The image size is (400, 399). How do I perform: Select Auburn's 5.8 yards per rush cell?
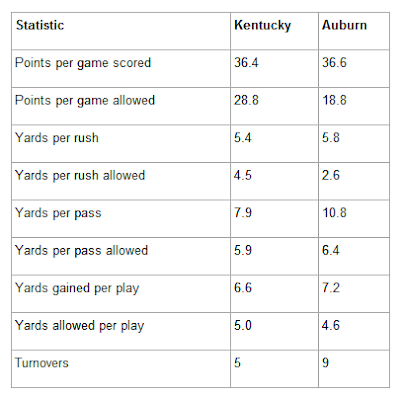331,138
